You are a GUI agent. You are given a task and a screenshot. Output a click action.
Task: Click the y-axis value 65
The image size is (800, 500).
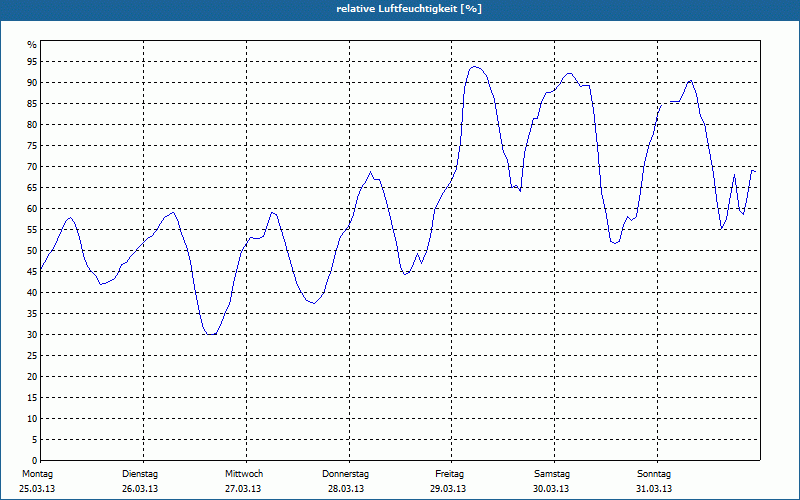32,188
